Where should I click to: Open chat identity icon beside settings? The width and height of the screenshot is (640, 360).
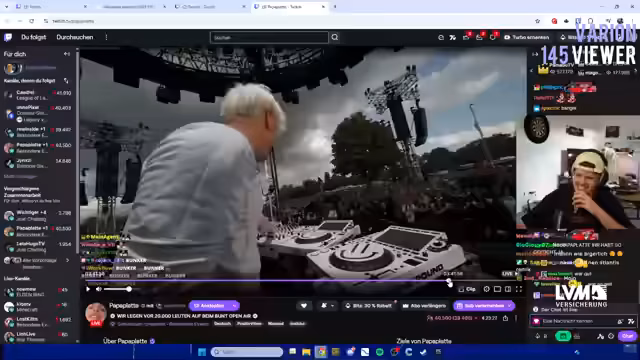pos(600,336)
